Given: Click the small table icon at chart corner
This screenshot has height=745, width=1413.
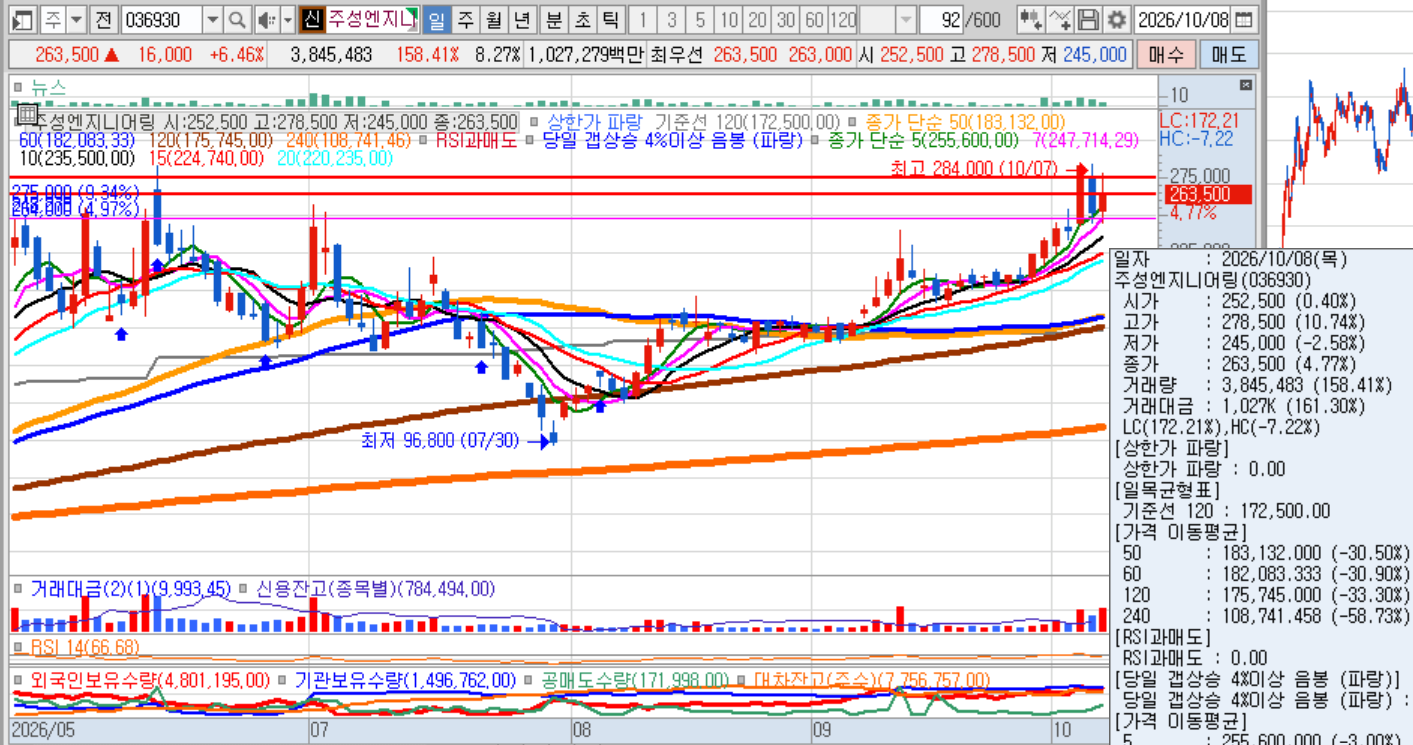Looking at the screenshot, I should 27,113.
